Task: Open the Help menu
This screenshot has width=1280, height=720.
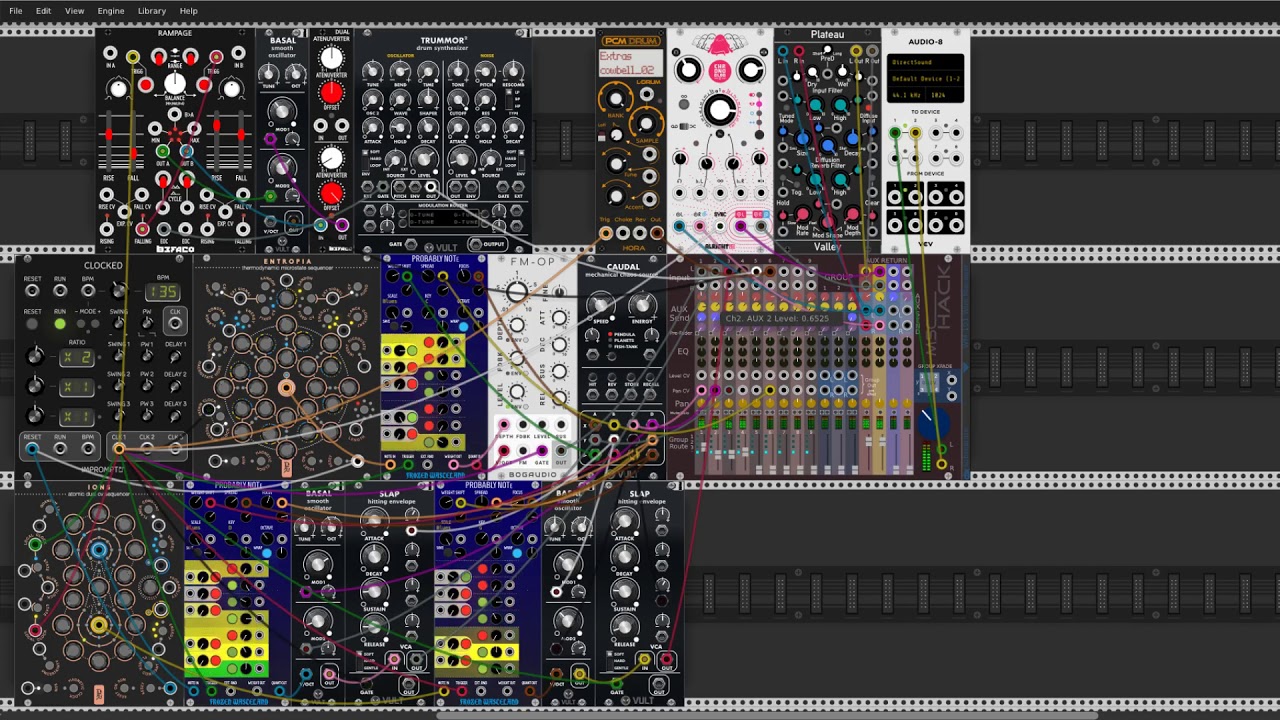Action: coord(188,11)
